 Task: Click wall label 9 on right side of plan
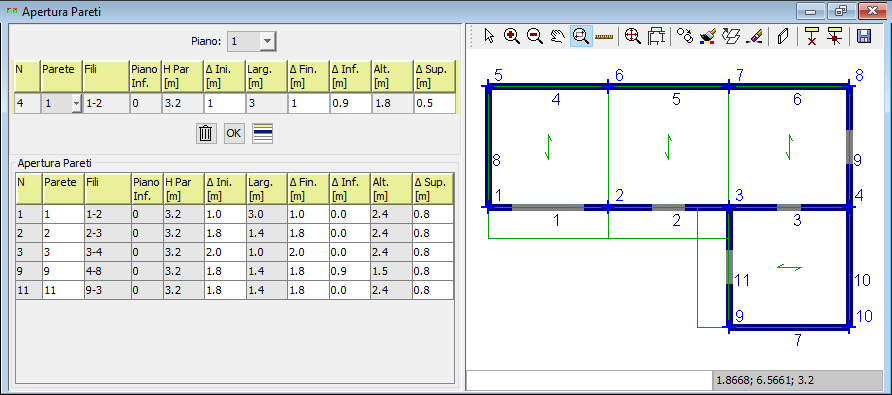(x=857, y=160)
